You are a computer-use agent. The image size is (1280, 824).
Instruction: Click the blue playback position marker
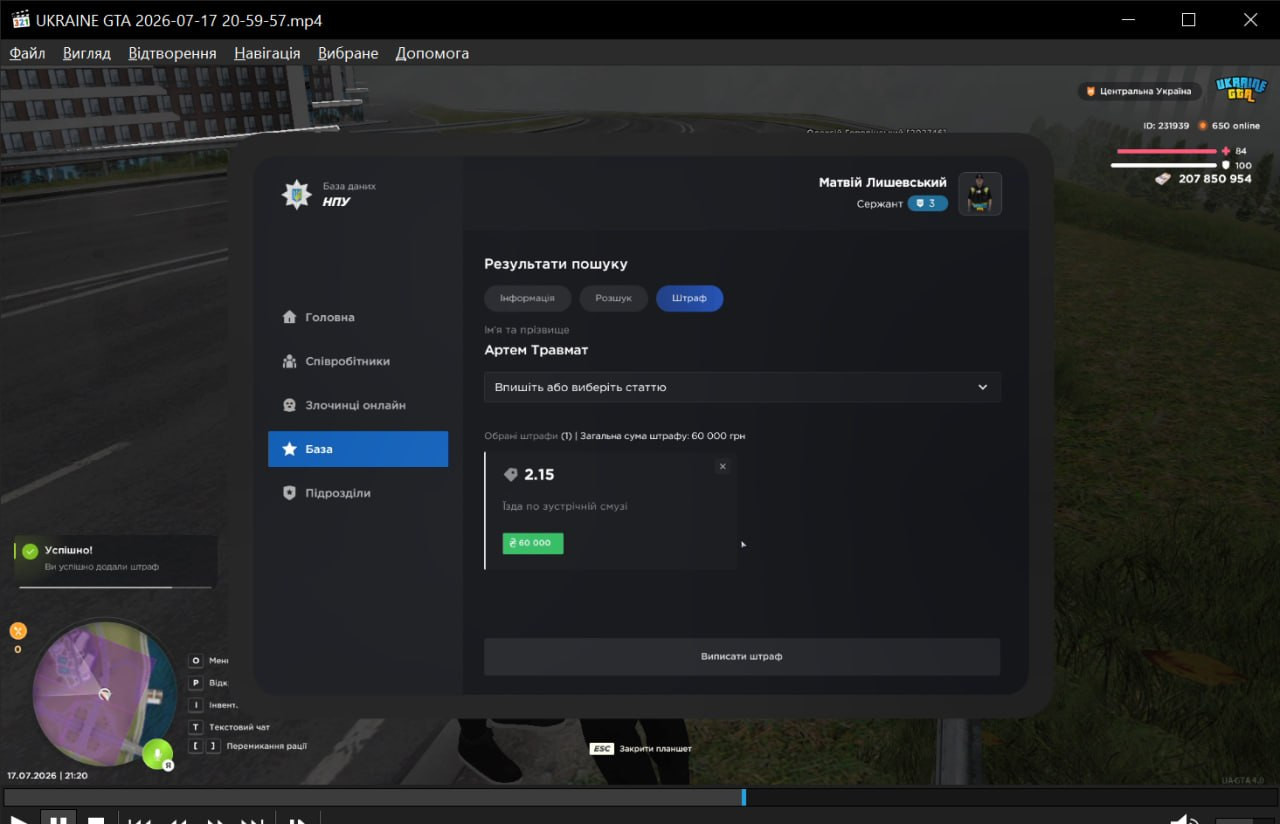(x=743, y=797)
